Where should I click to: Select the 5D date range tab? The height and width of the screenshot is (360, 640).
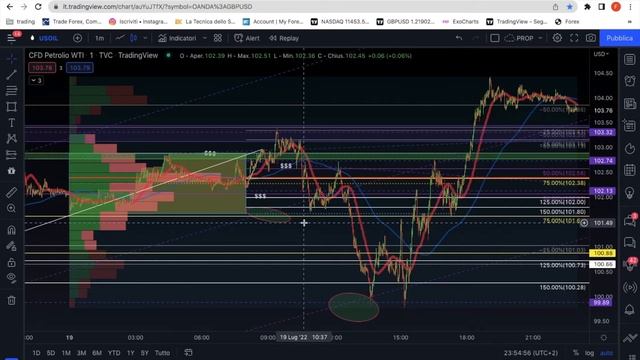click(51, 353)
